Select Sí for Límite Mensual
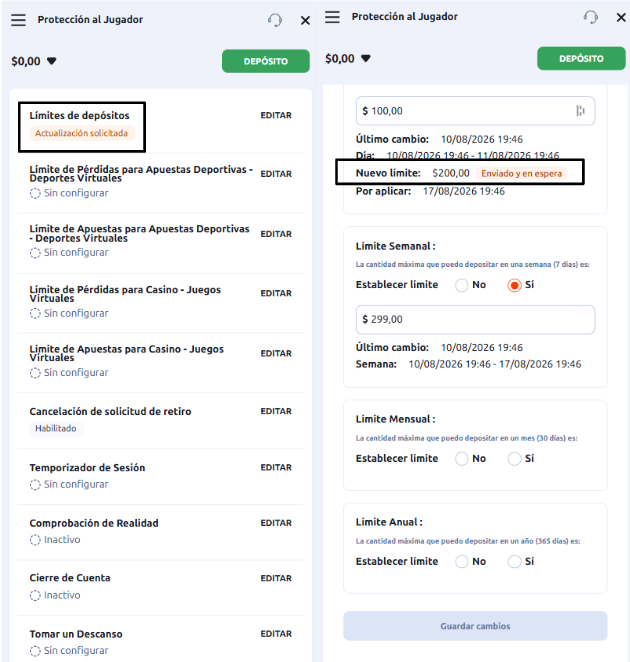 click(x=514, y=459)
